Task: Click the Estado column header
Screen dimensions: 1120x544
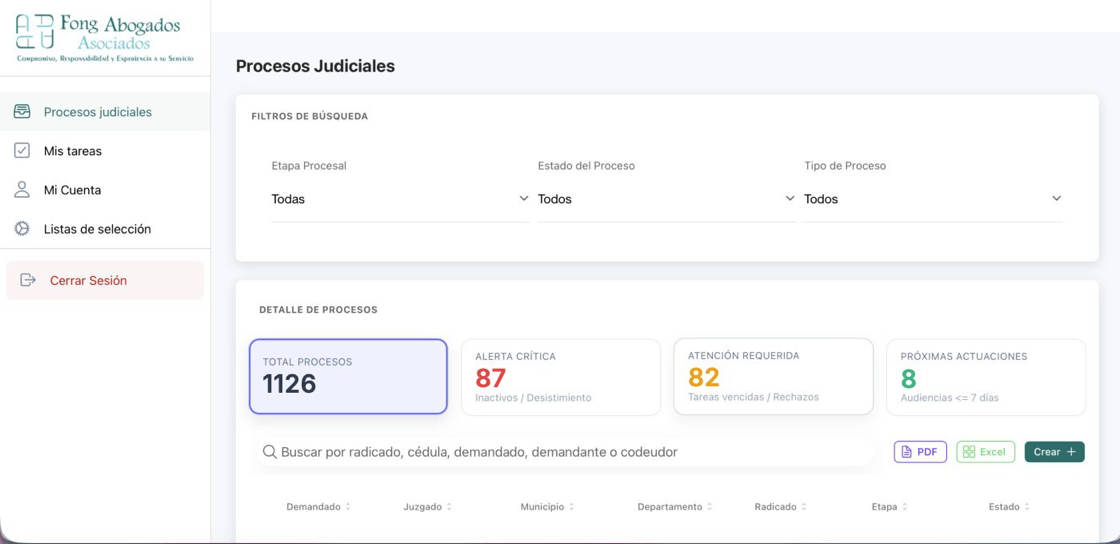Action: click(x=1004, y=506)
